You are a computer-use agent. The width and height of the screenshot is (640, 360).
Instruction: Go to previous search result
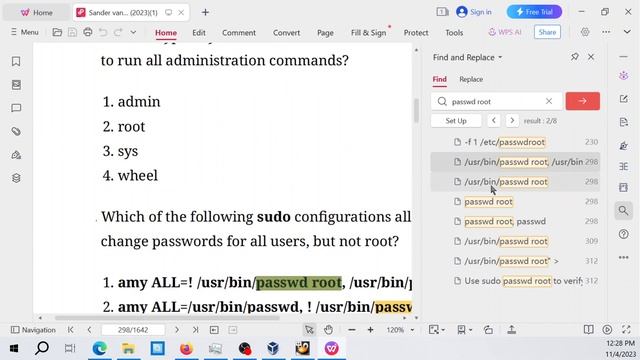[x=493, y=120]
